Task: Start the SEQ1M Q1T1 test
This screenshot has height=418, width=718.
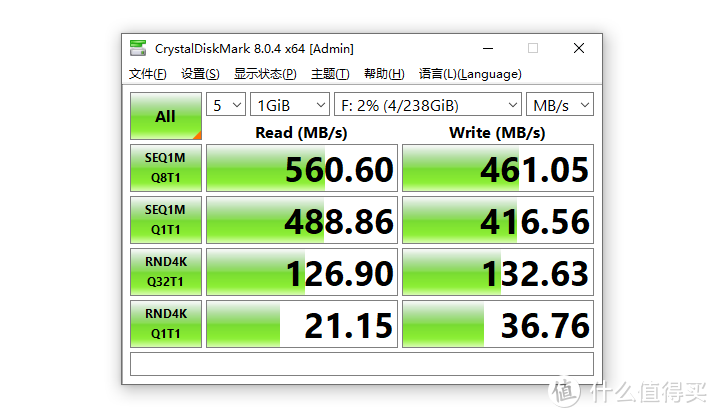Action: (x=166, y=220)
